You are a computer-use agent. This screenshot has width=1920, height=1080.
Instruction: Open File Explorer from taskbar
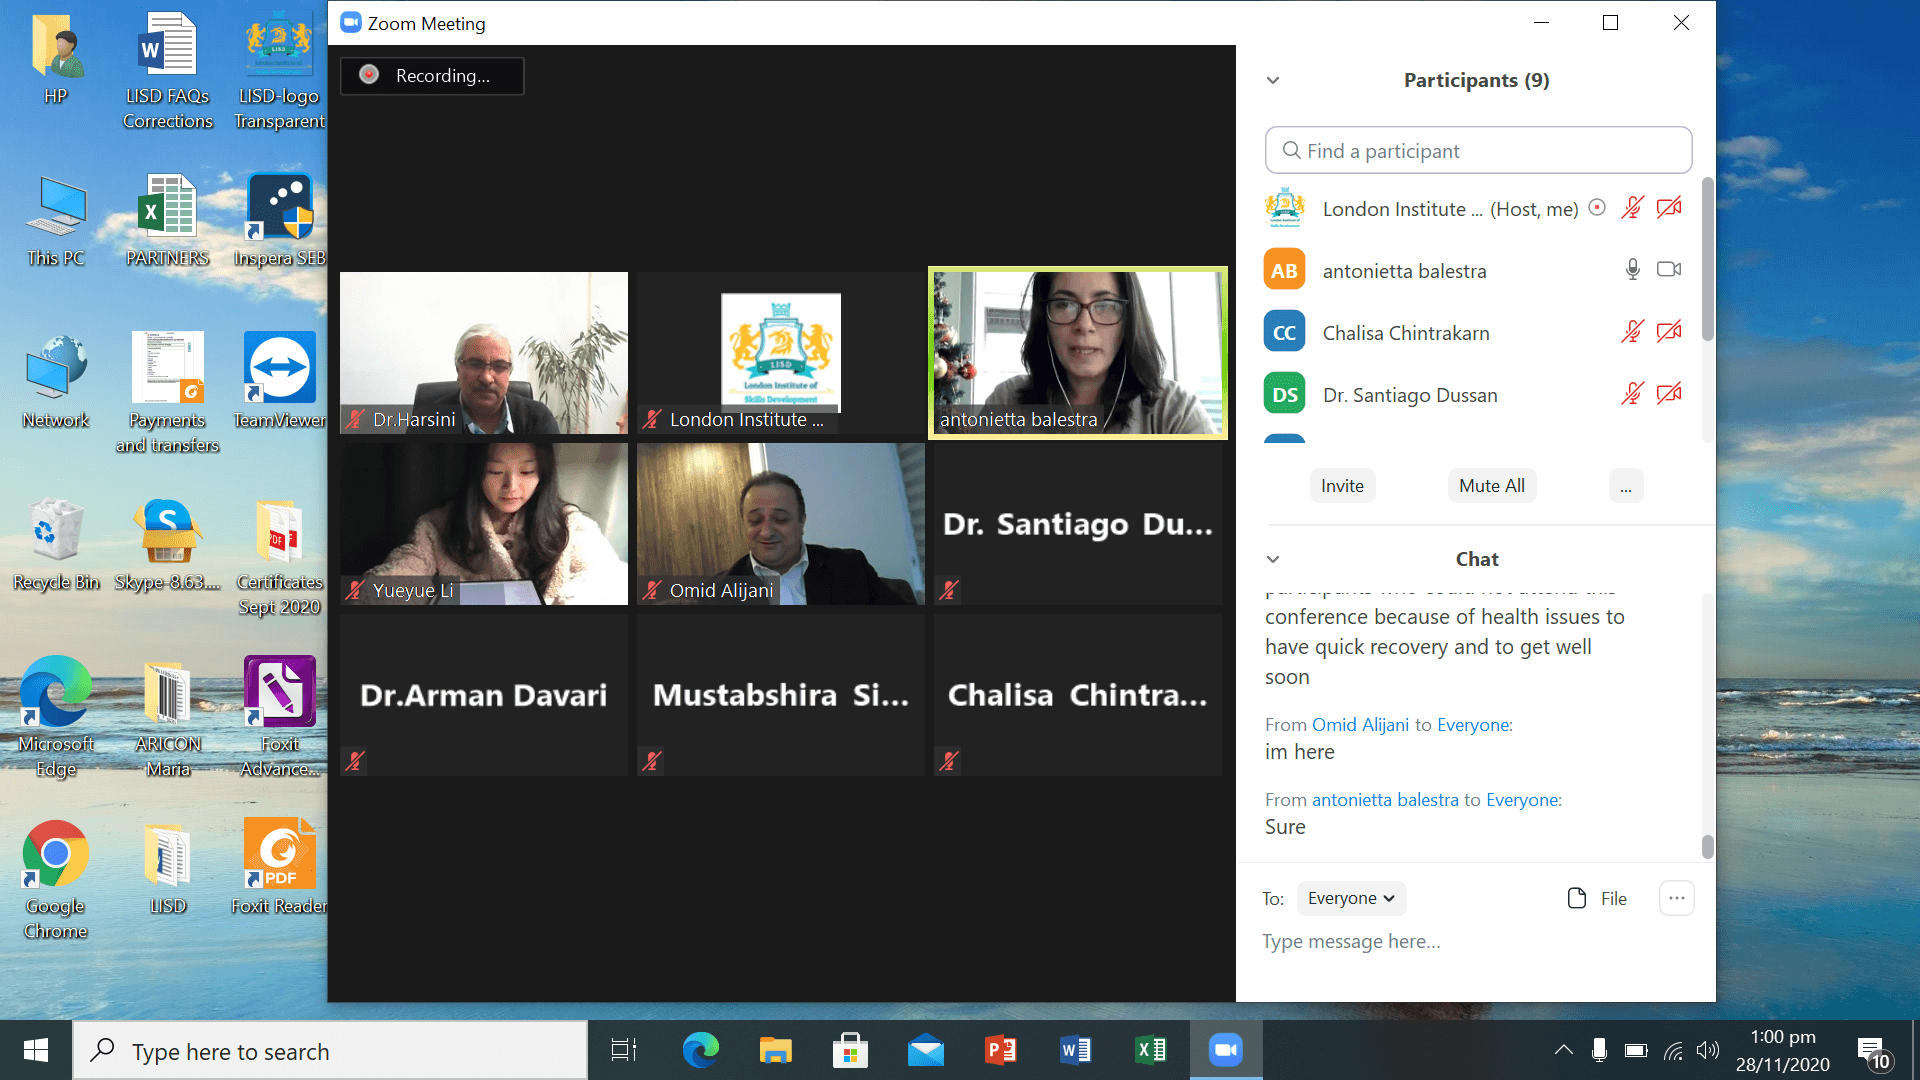[775, 1050]
